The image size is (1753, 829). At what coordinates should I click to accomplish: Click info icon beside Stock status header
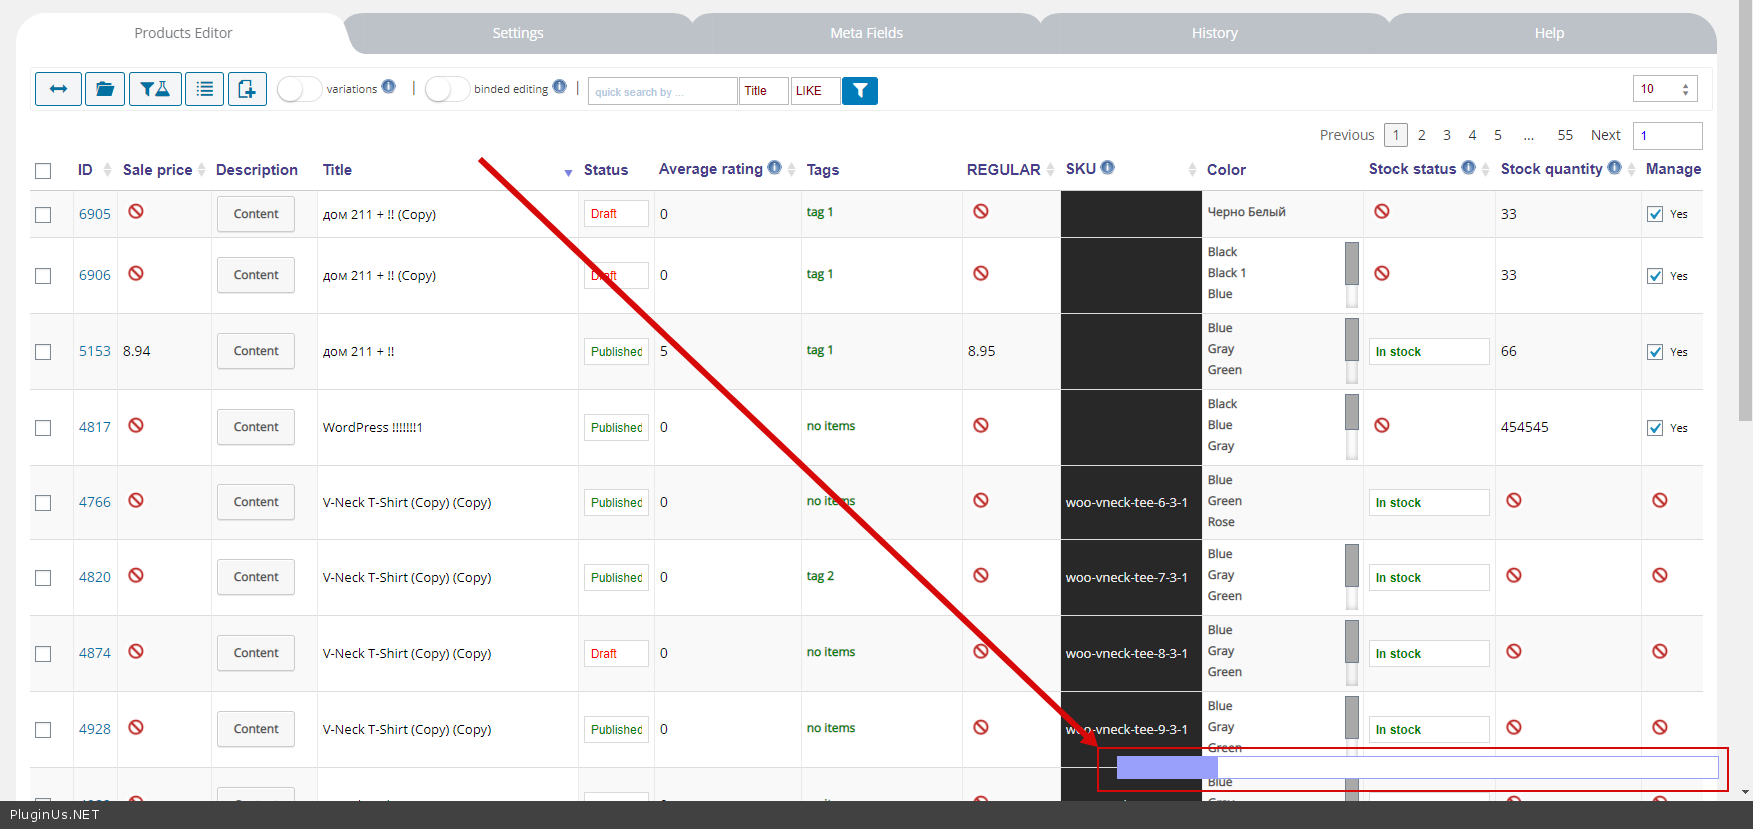coord(1468,168)
